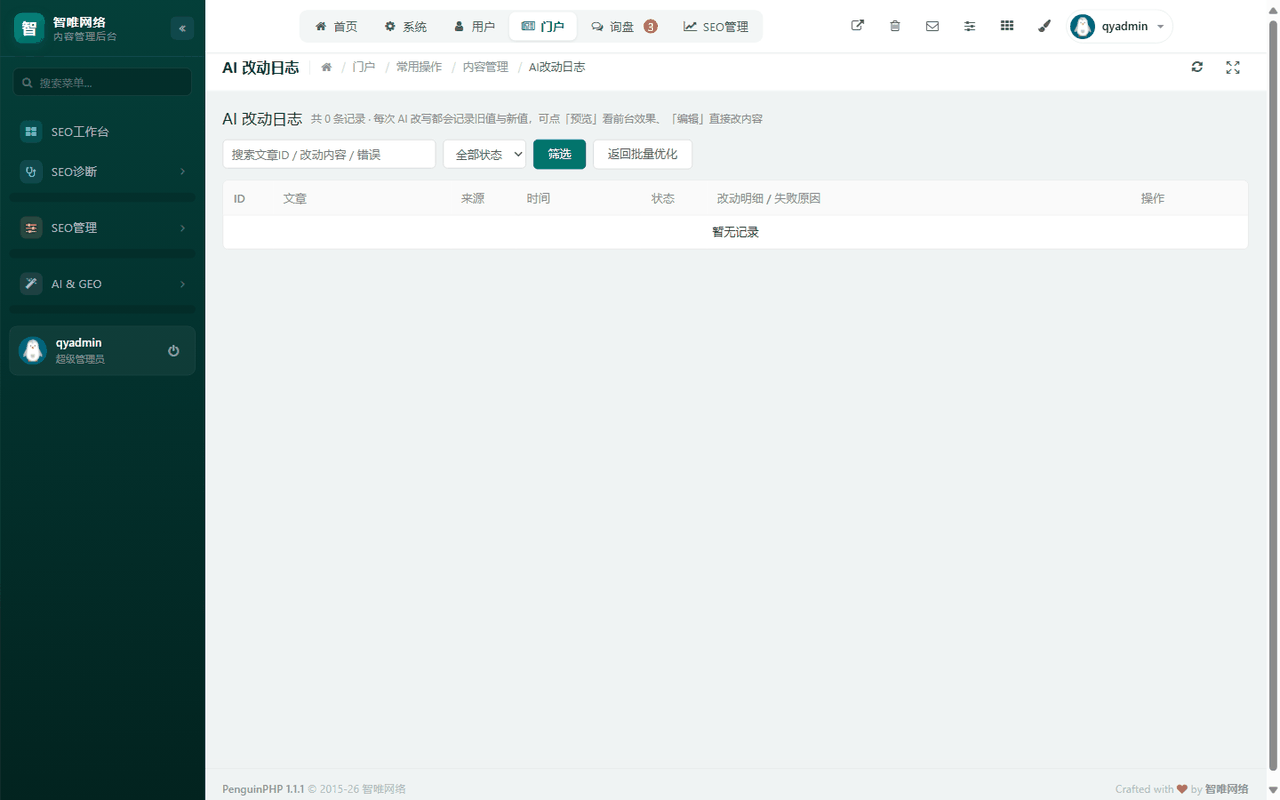This screenshot has width=1280, height=800.
Task: Click the home icon in the breadcrumb
Action: 326,67
